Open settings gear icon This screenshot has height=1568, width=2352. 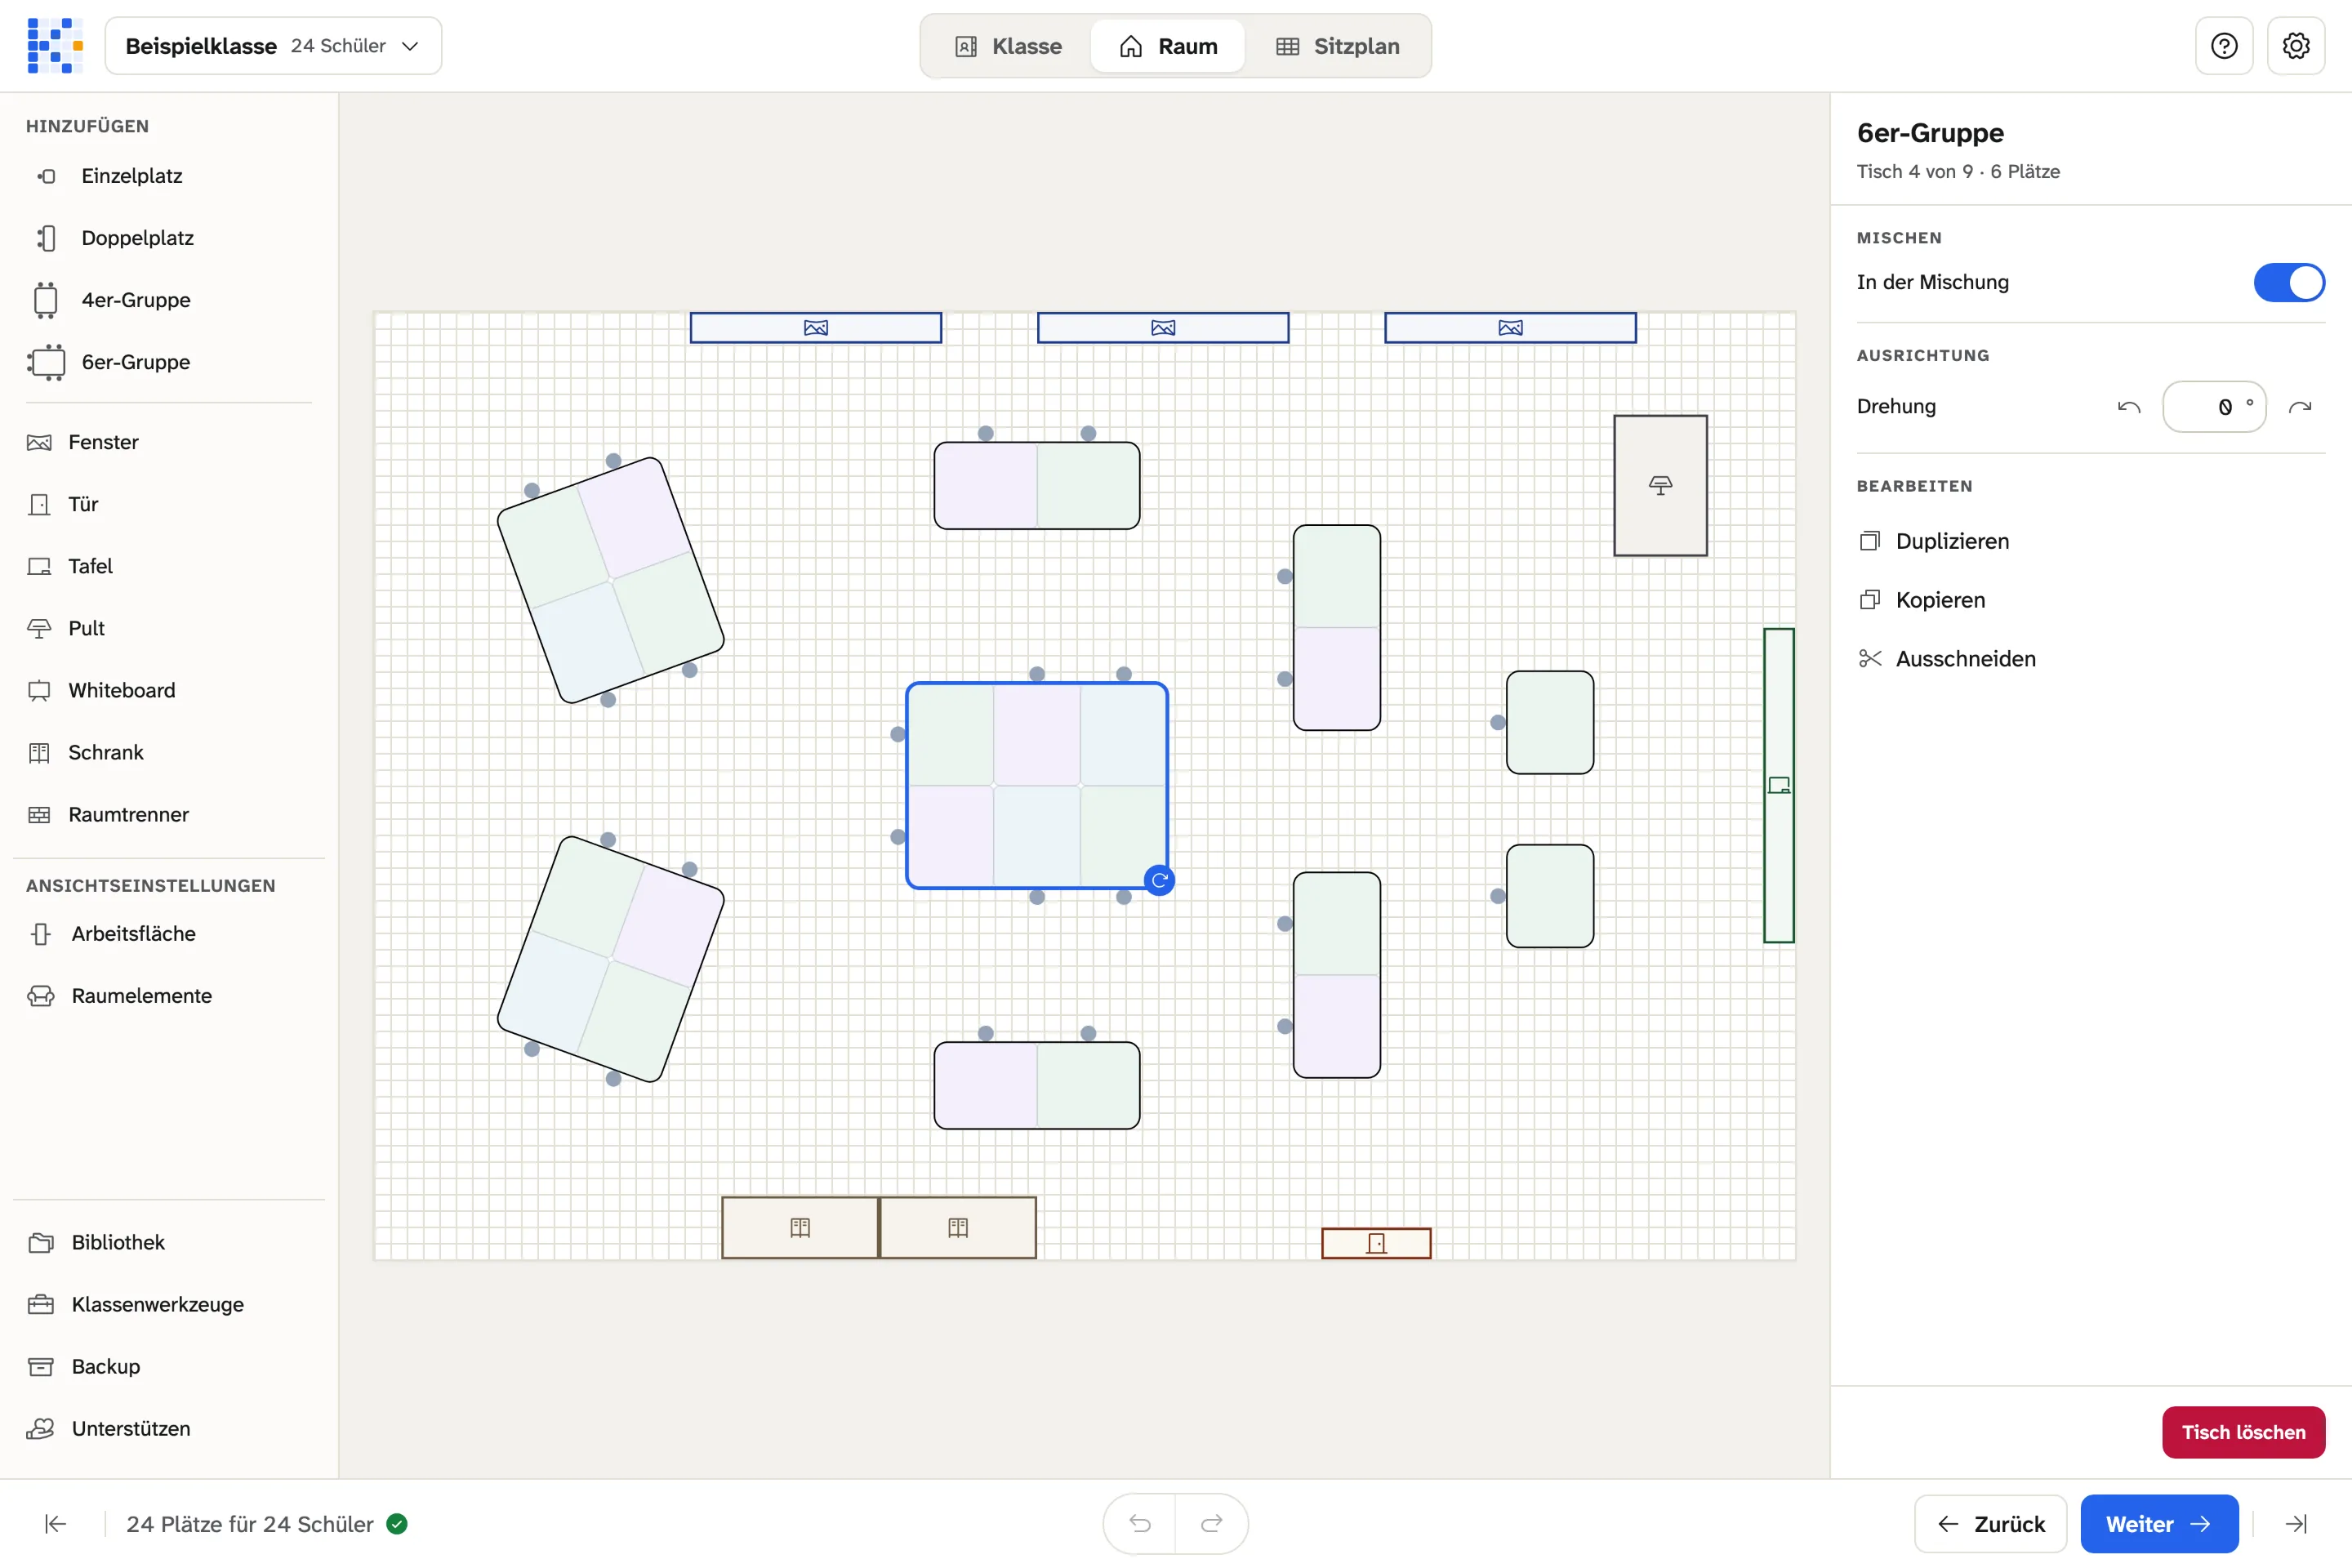tap(2296, 46)
